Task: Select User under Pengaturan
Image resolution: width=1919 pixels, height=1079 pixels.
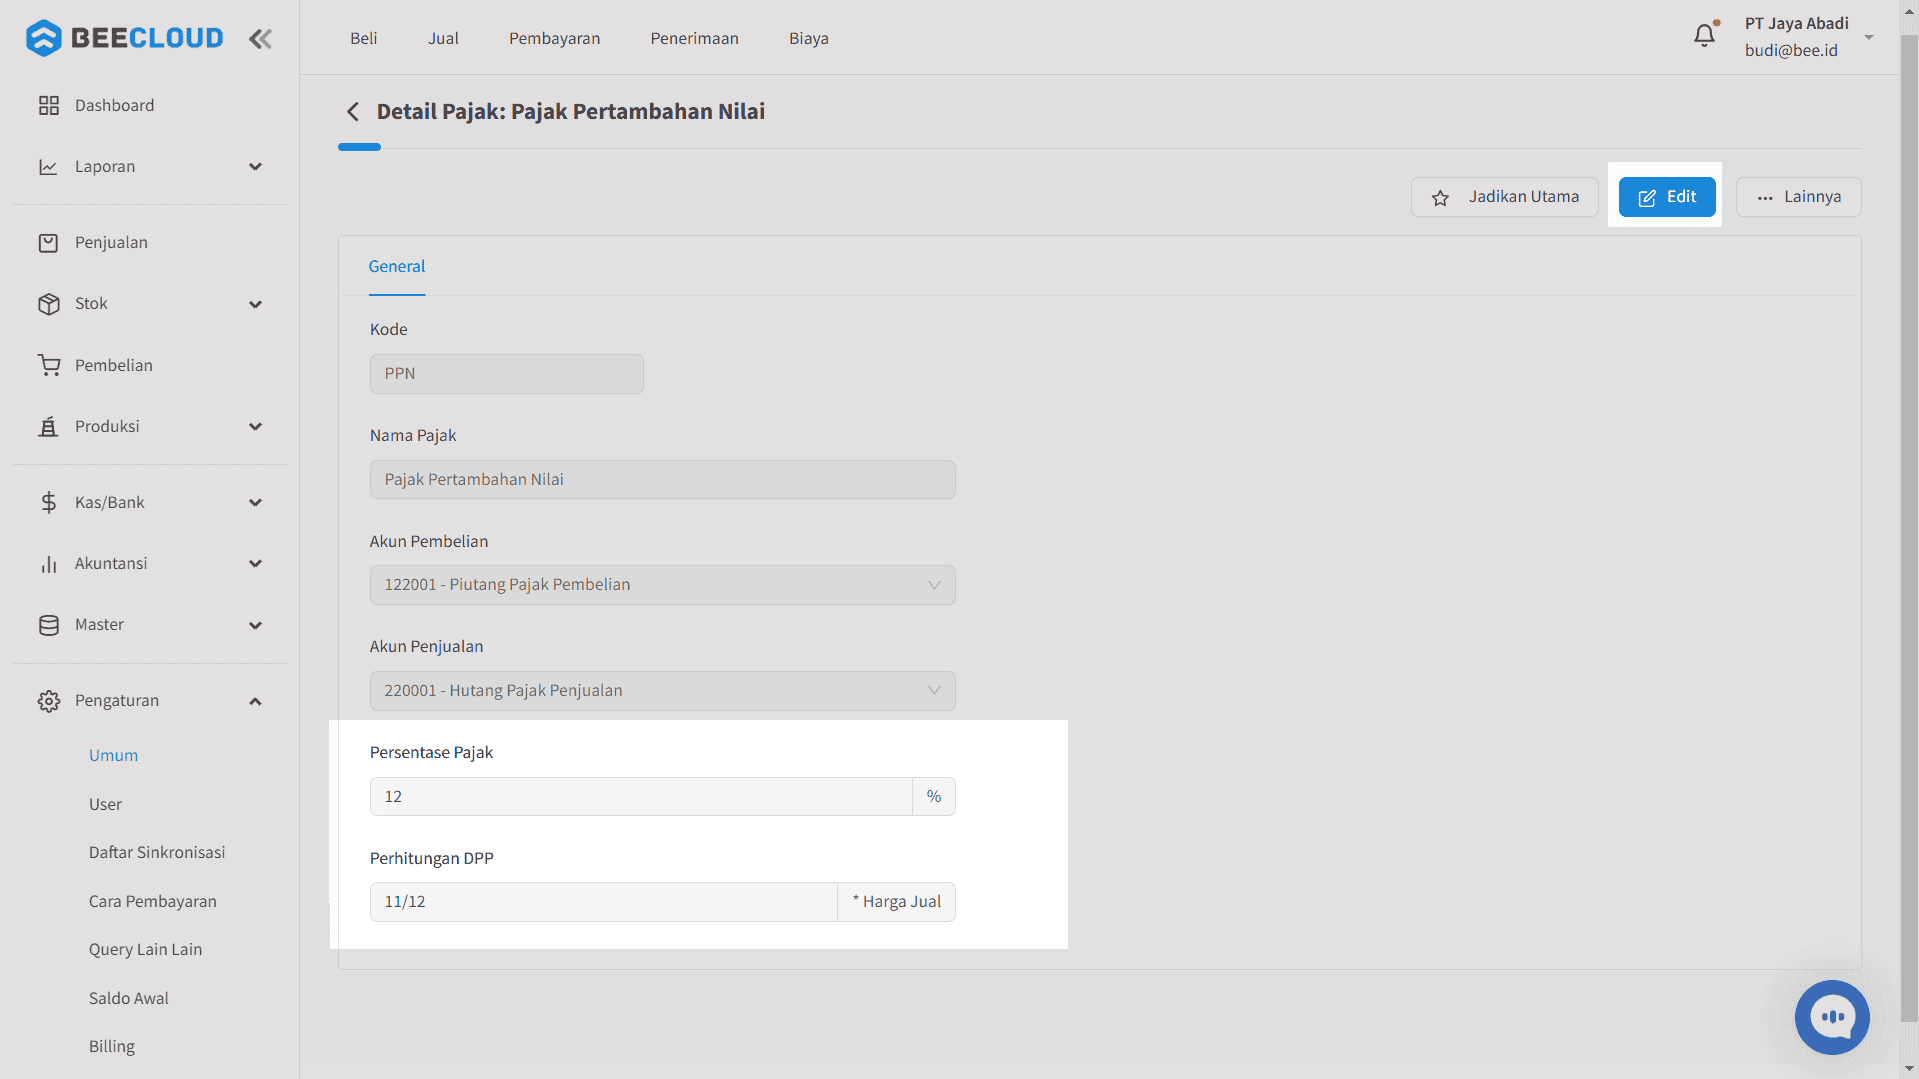Action: [105, 804]
